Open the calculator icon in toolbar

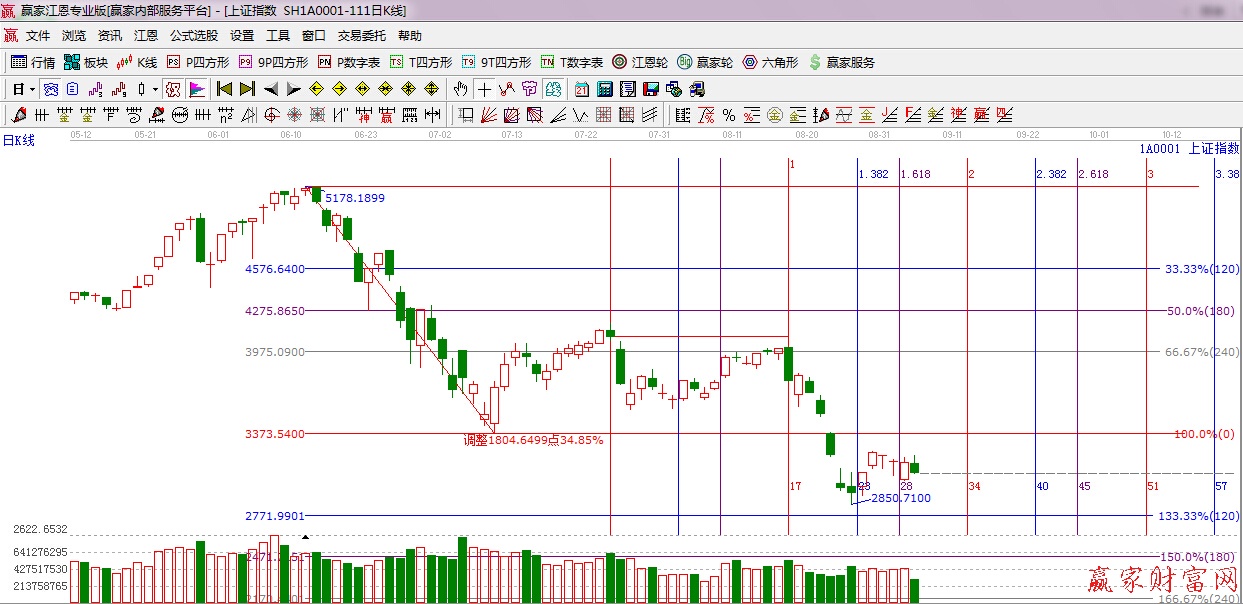click(604, 89)
